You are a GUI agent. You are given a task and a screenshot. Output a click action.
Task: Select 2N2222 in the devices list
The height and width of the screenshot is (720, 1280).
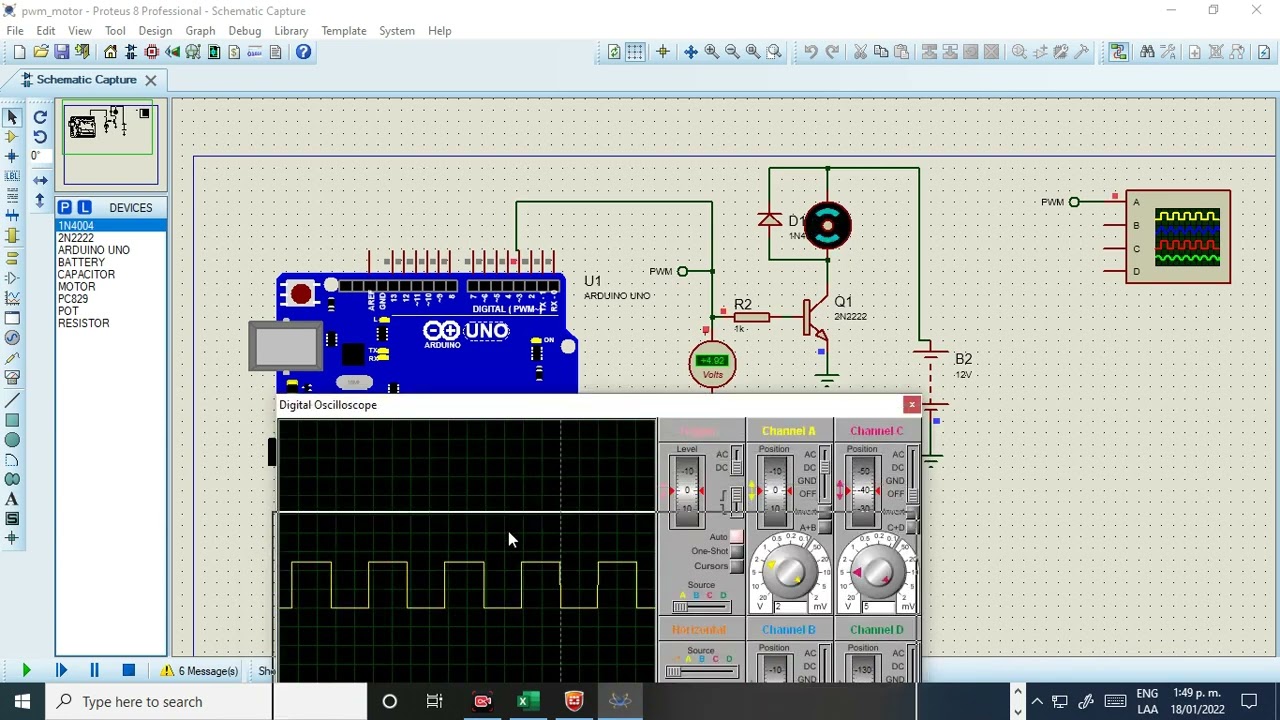(x=111, y=238)
